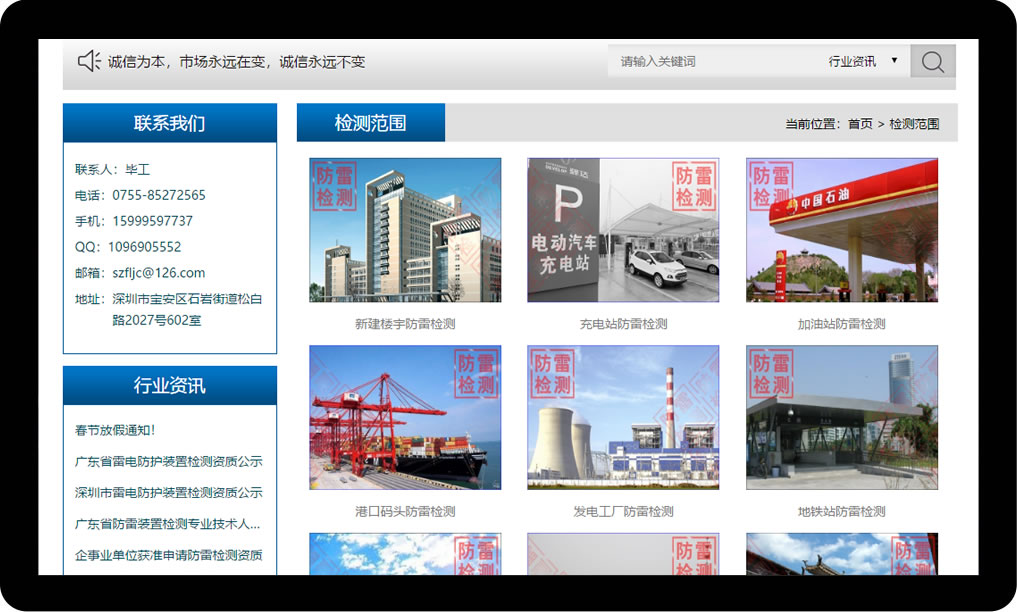Click the mobile number 15999597737

coord(152,221)
